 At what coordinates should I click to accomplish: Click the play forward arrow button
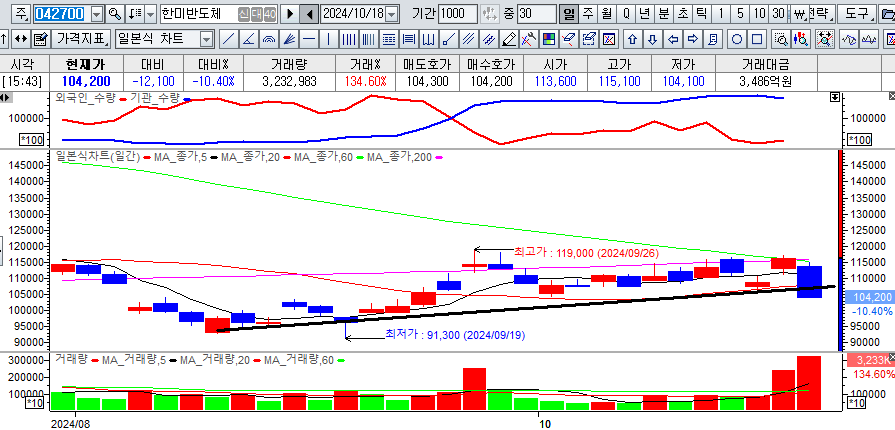pos(290,14)
